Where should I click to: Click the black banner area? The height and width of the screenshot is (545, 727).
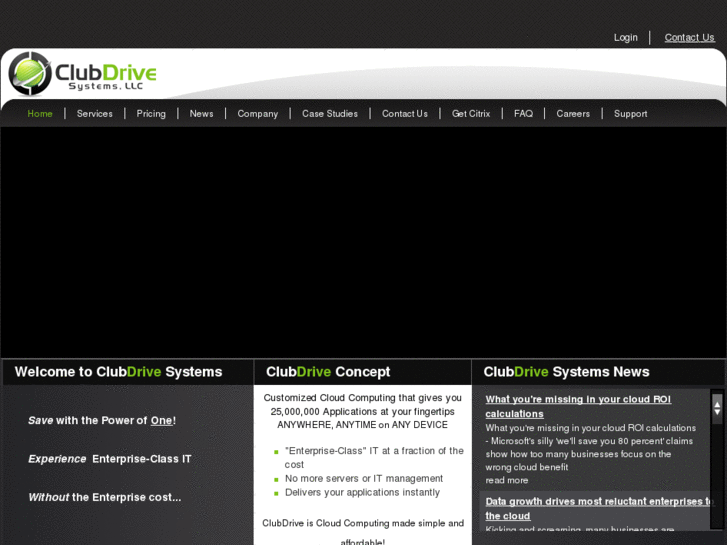[x=363, y=242]
